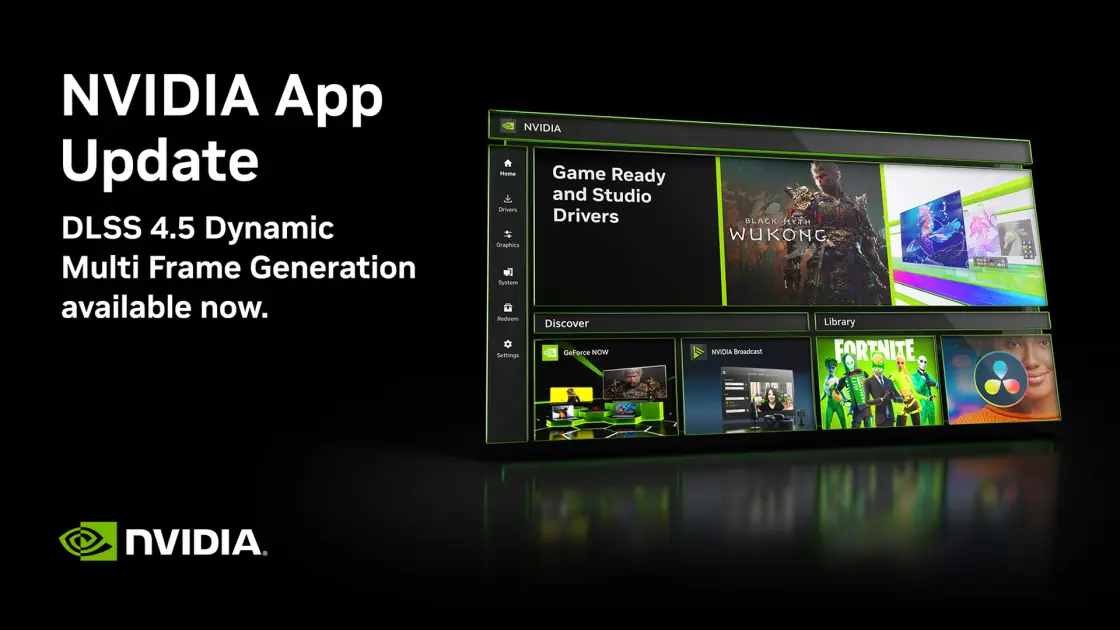Click the NVIDIA Broadcast logo badge
Image resolution: width=1120 pixels, height=630 pixels.
[698, 351]
